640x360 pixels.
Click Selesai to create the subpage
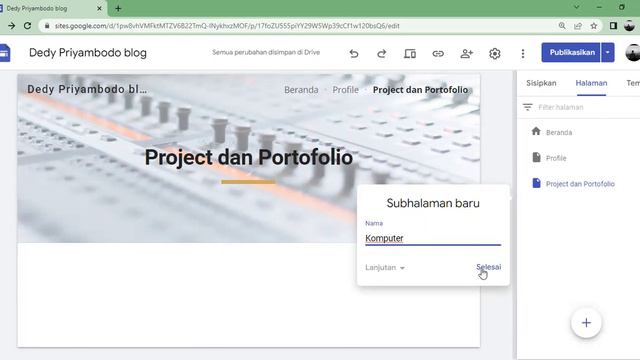pyautogui.click(x=489, y=267)
